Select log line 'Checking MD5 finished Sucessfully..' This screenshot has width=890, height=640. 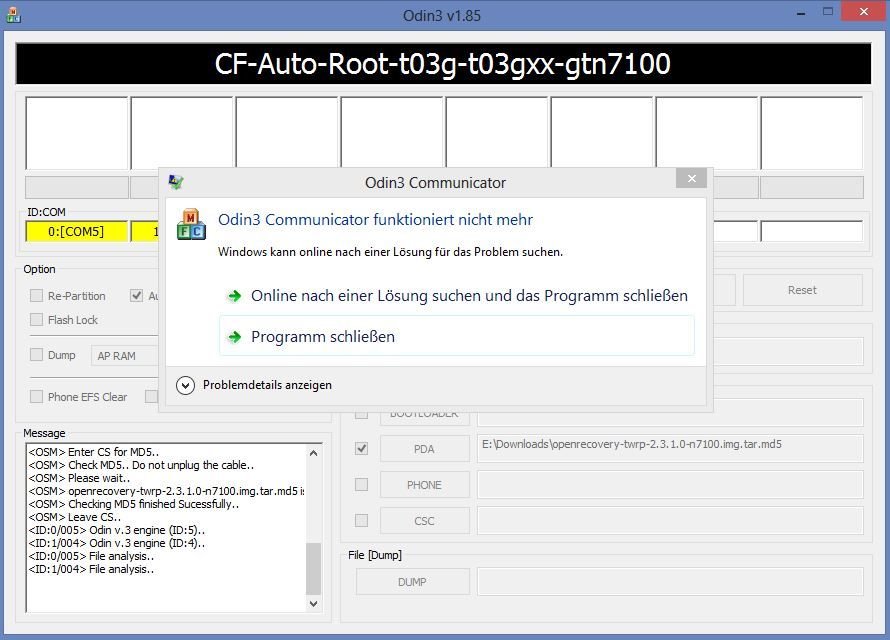coord(134,504)
